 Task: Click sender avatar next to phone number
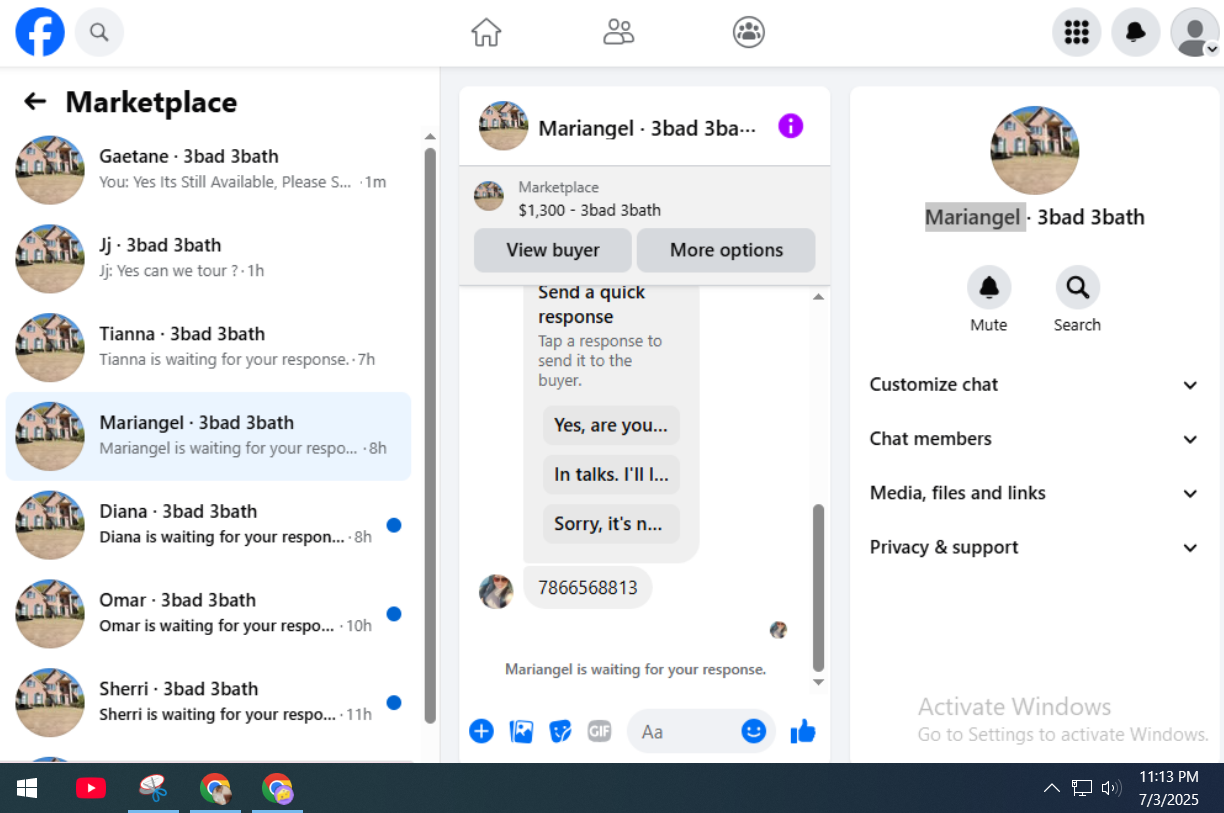tap(496, 591)
